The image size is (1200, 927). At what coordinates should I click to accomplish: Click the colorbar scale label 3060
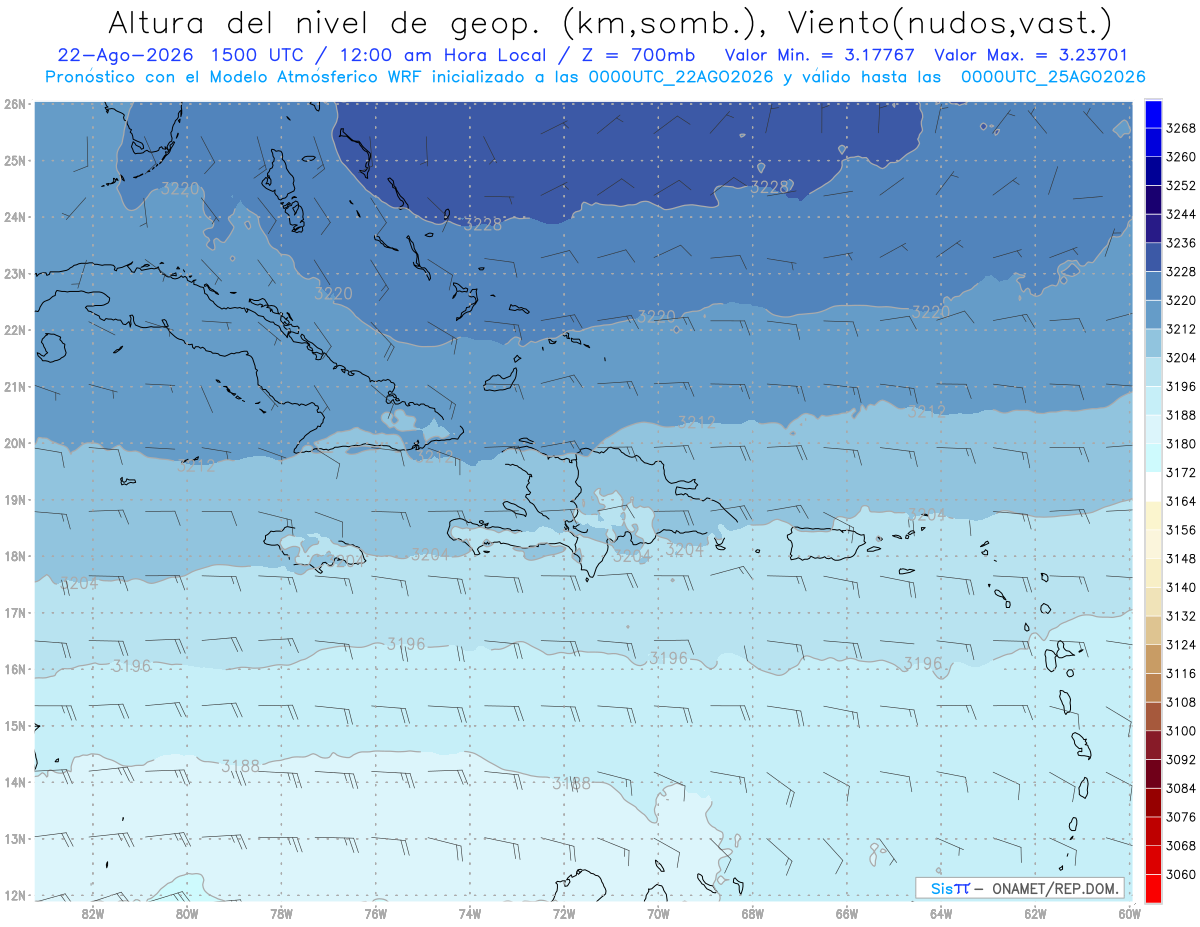pos(1181,874)
